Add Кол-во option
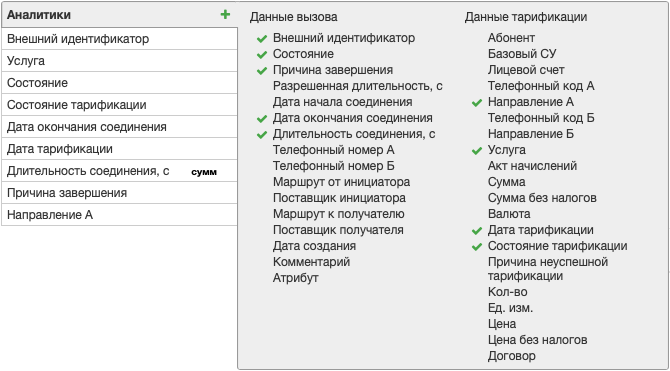This screenshot has width=670, height=371. 508,292
